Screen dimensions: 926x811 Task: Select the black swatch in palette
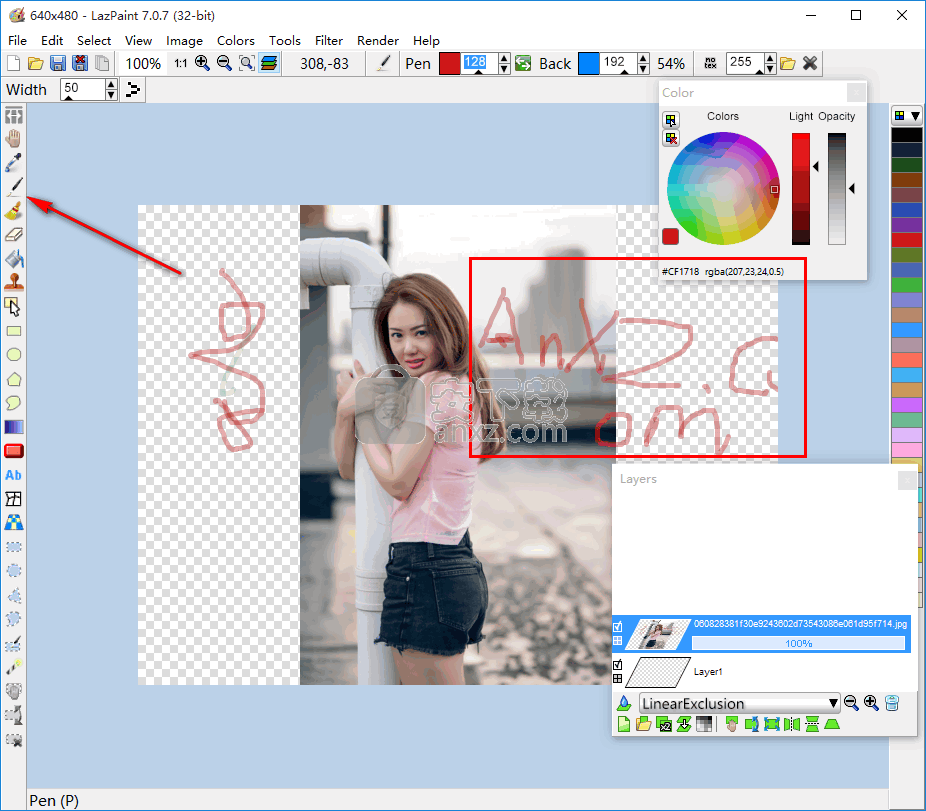click(907, 135)
